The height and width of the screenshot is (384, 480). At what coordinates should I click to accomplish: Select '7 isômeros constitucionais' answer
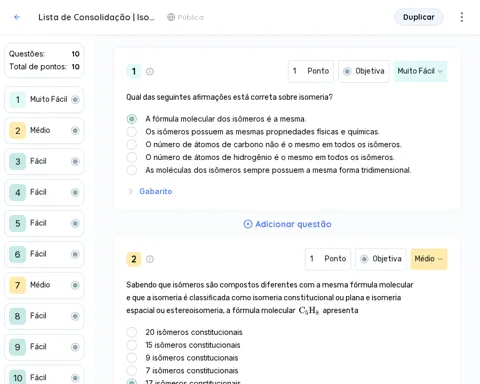tap(132, 370)
